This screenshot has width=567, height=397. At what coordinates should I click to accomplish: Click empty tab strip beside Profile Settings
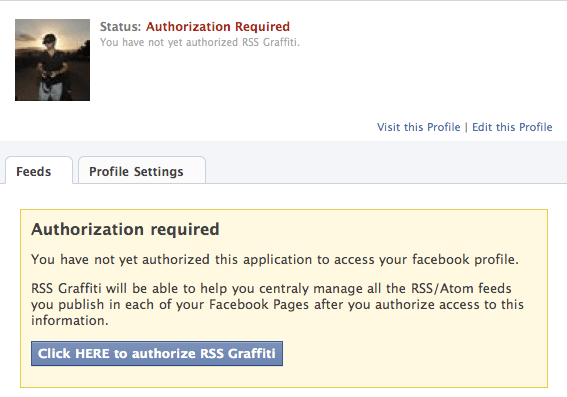383,170
